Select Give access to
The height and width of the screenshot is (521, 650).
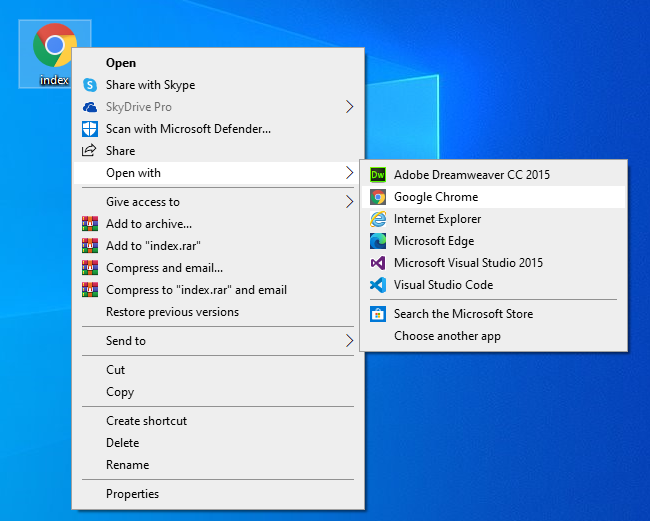pos(218,202)
